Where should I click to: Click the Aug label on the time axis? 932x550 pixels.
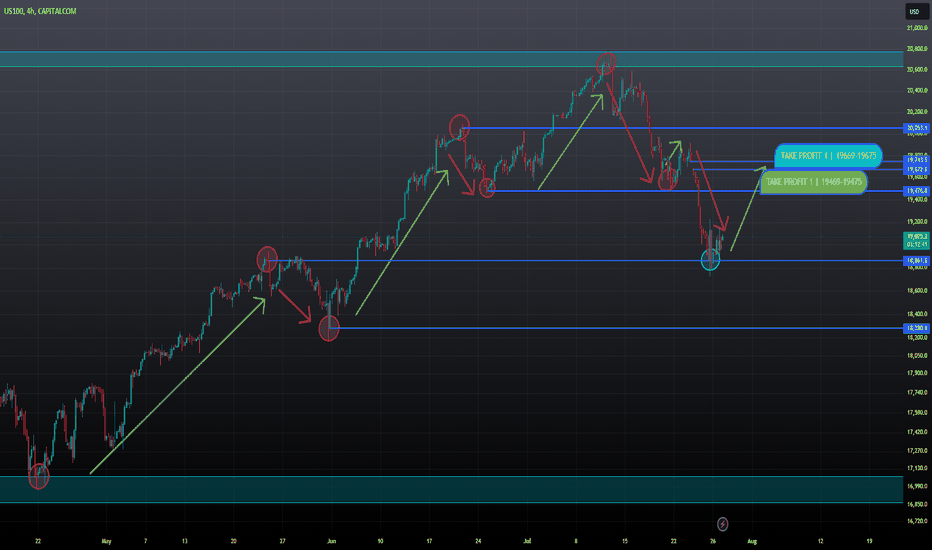(752, 541)
